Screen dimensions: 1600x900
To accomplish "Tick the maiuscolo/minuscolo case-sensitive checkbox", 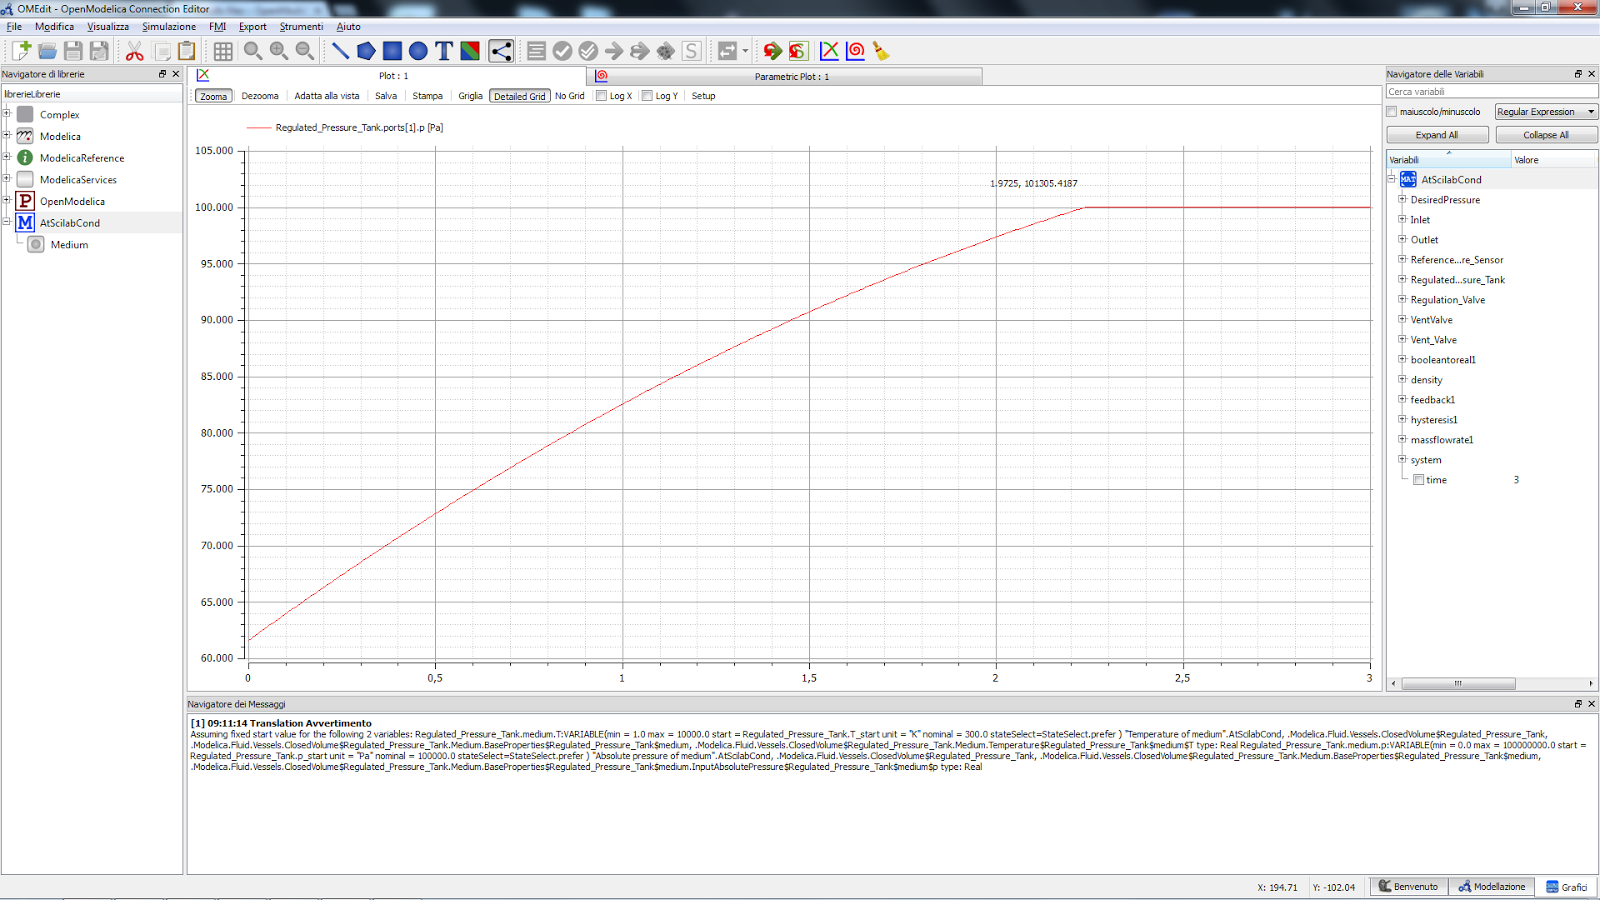I will pyautogui.click(x=1392, y=112).
